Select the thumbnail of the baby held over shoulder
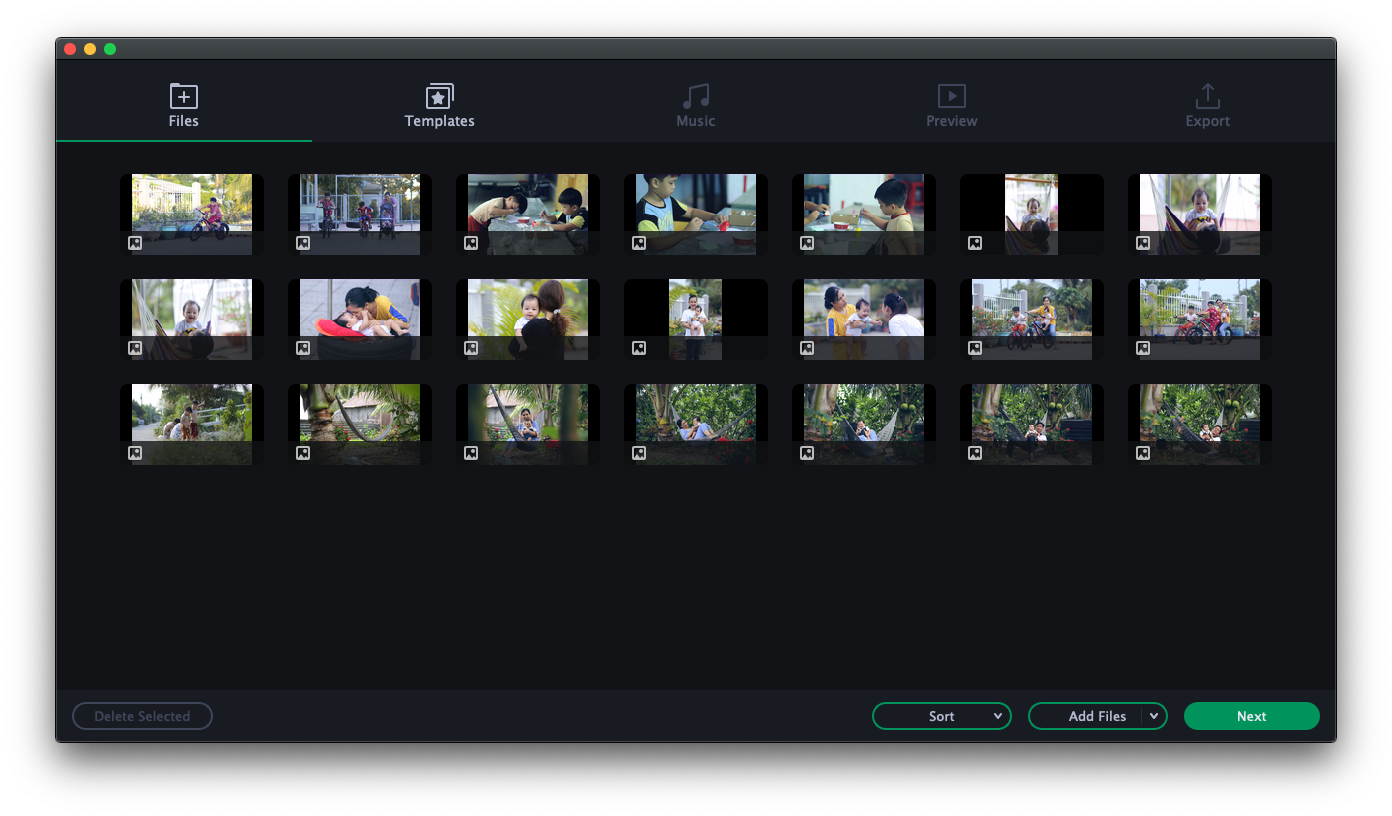The width and height of the screenshot is (1392, 816). click(x=527, y=319)
